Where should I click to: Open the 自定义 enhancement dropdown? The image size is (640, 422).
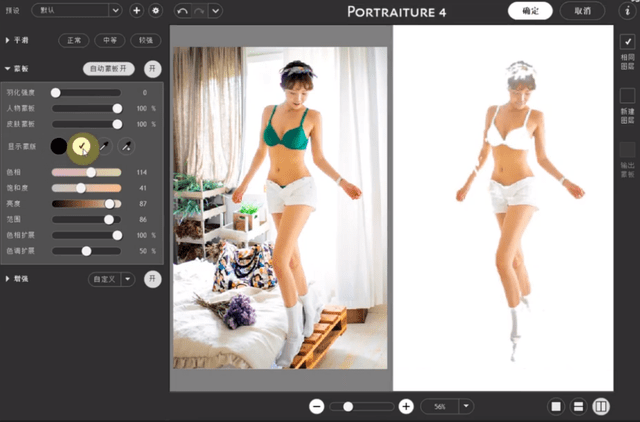click(x=111, y=279)
